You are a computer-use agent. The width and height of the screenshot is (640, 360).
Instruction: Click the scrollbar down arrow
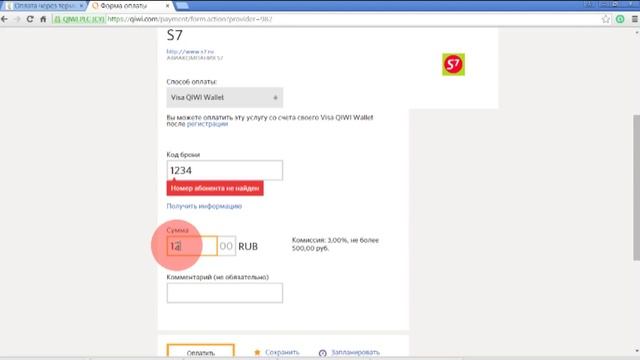pyautogui.click(x=636, y=351)
